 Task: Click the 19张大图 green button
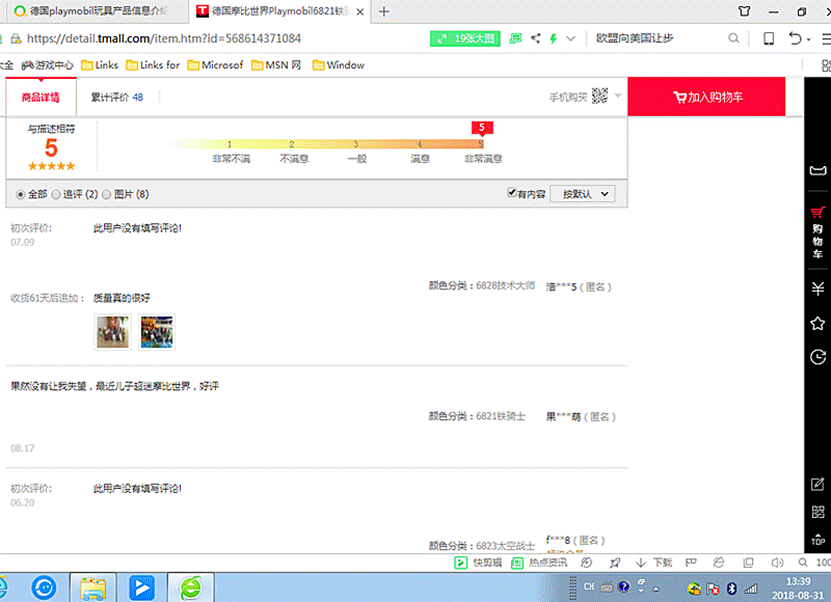tap(465, 38)
